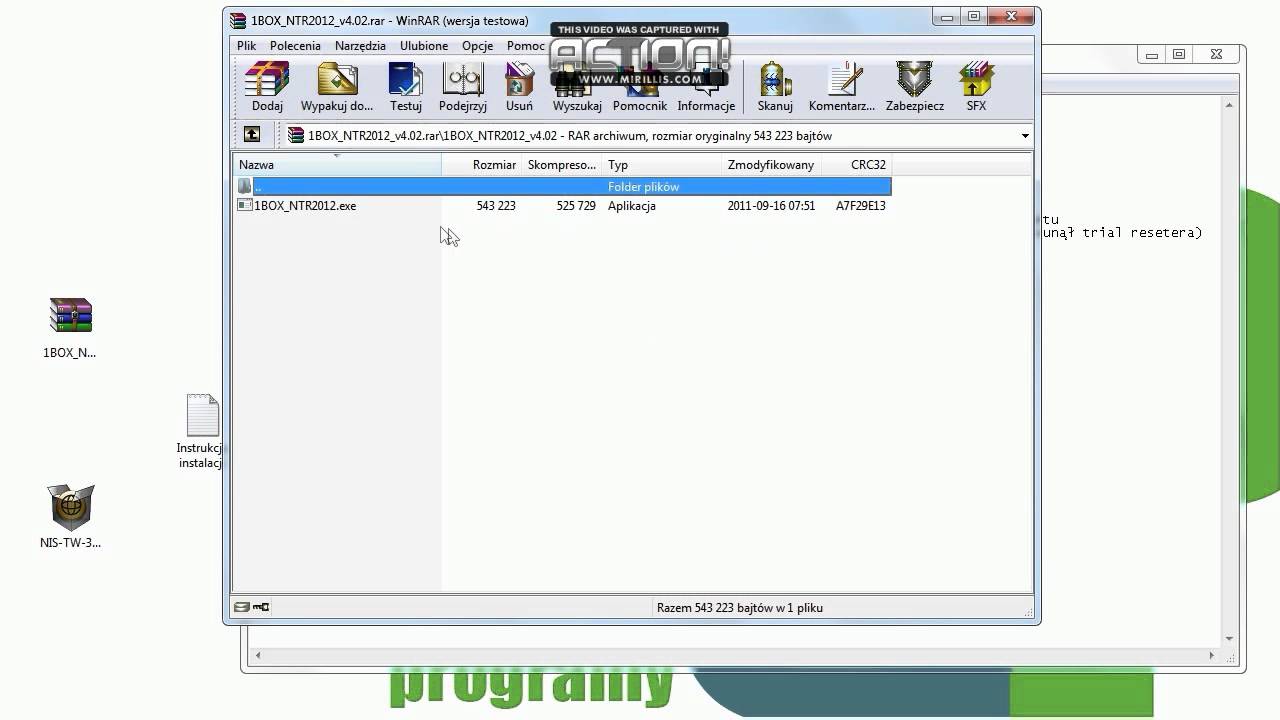
Task: Click the Wyszukaj (Find) toolbar icon
Action: [x=577, y=87]
